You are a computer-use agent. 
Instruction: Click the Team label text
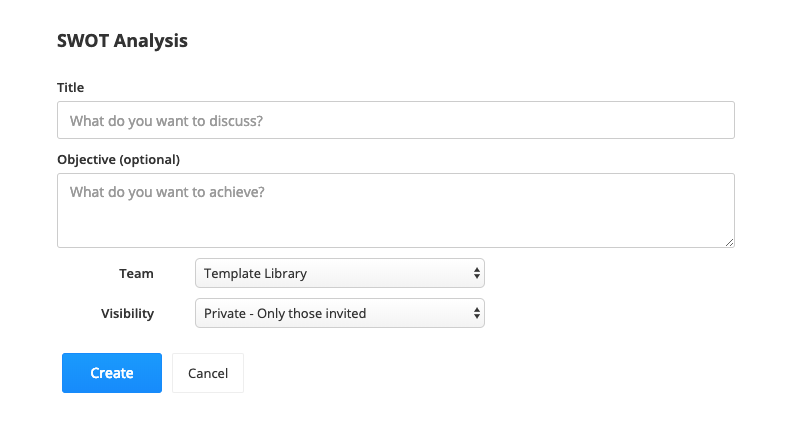click(136, 273)
